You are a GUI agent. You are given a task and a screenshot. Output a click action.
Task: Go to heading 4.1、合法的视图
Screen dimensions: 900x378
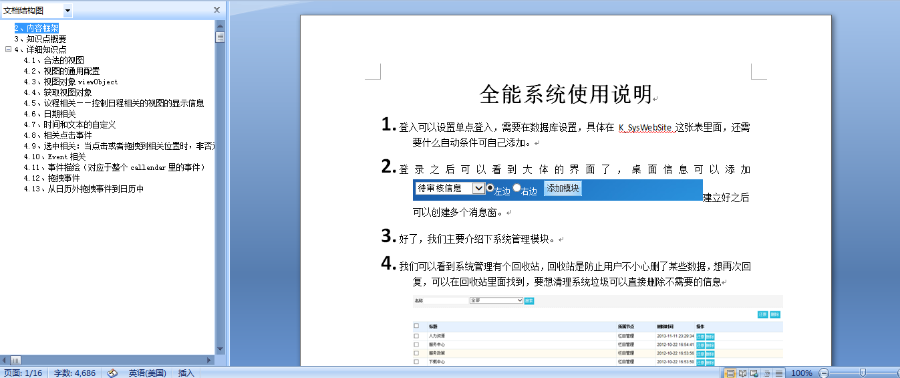pos(54,60)
